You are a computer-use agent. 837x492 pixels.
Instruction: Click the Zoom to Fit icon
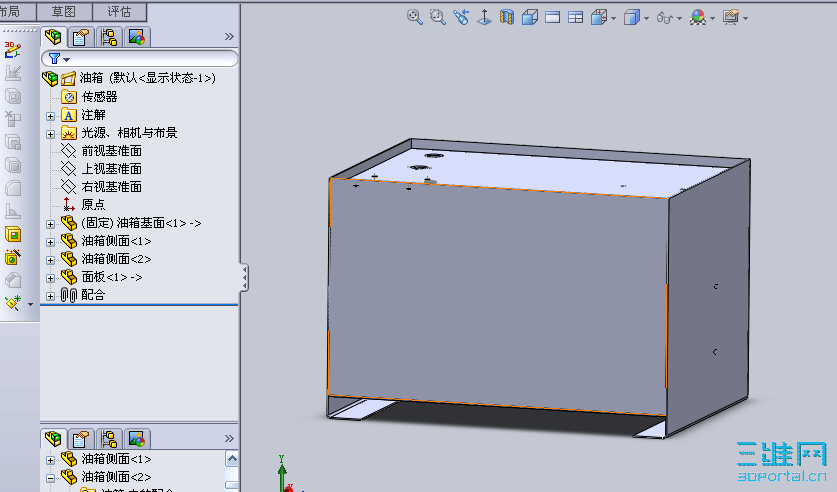pos(414,17)
